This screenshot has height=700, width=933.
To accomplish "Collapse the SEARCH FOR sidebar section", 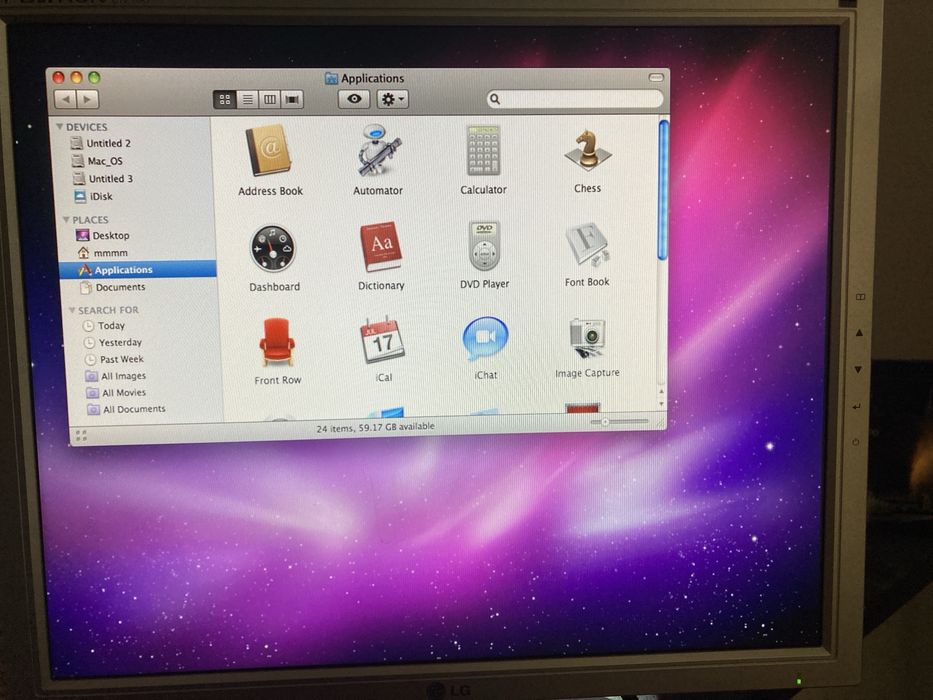I will pyautogui.click(x=72, y=310).
